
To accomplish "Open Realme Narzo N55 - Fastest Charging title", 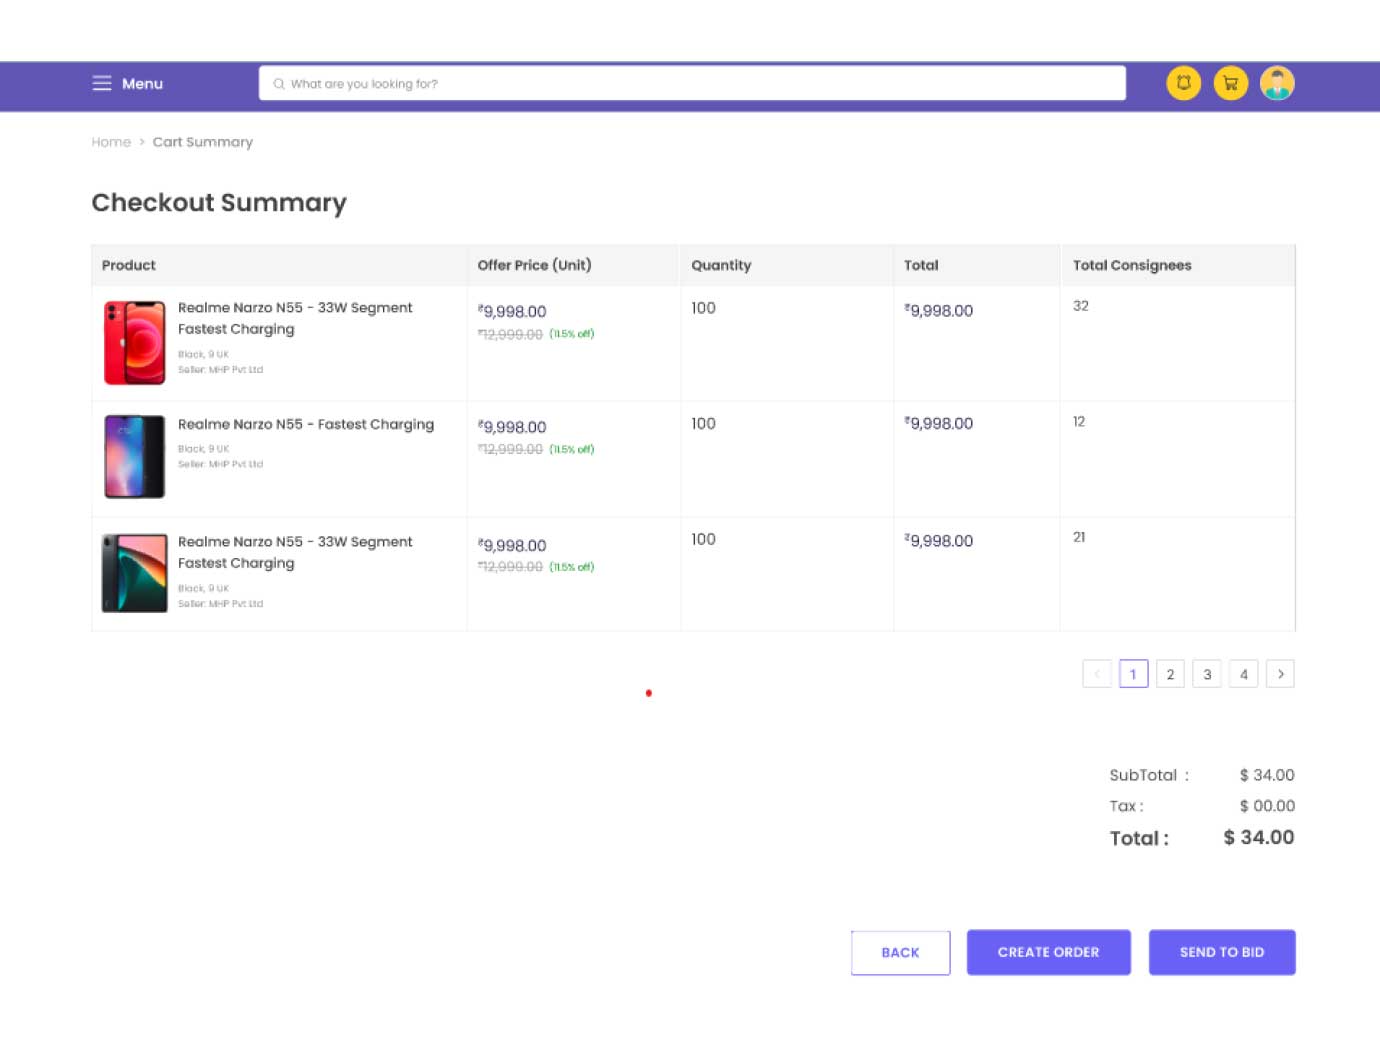I will [x=306, y=424].
